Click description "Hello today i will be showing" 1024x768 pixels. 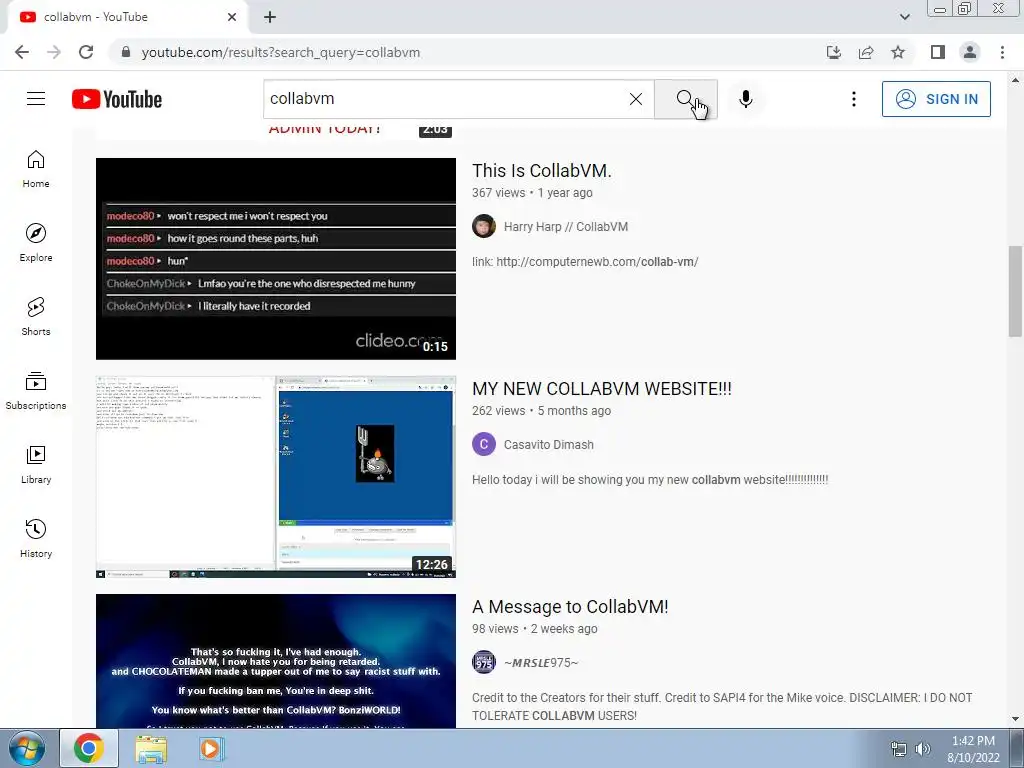pos(650,480)
